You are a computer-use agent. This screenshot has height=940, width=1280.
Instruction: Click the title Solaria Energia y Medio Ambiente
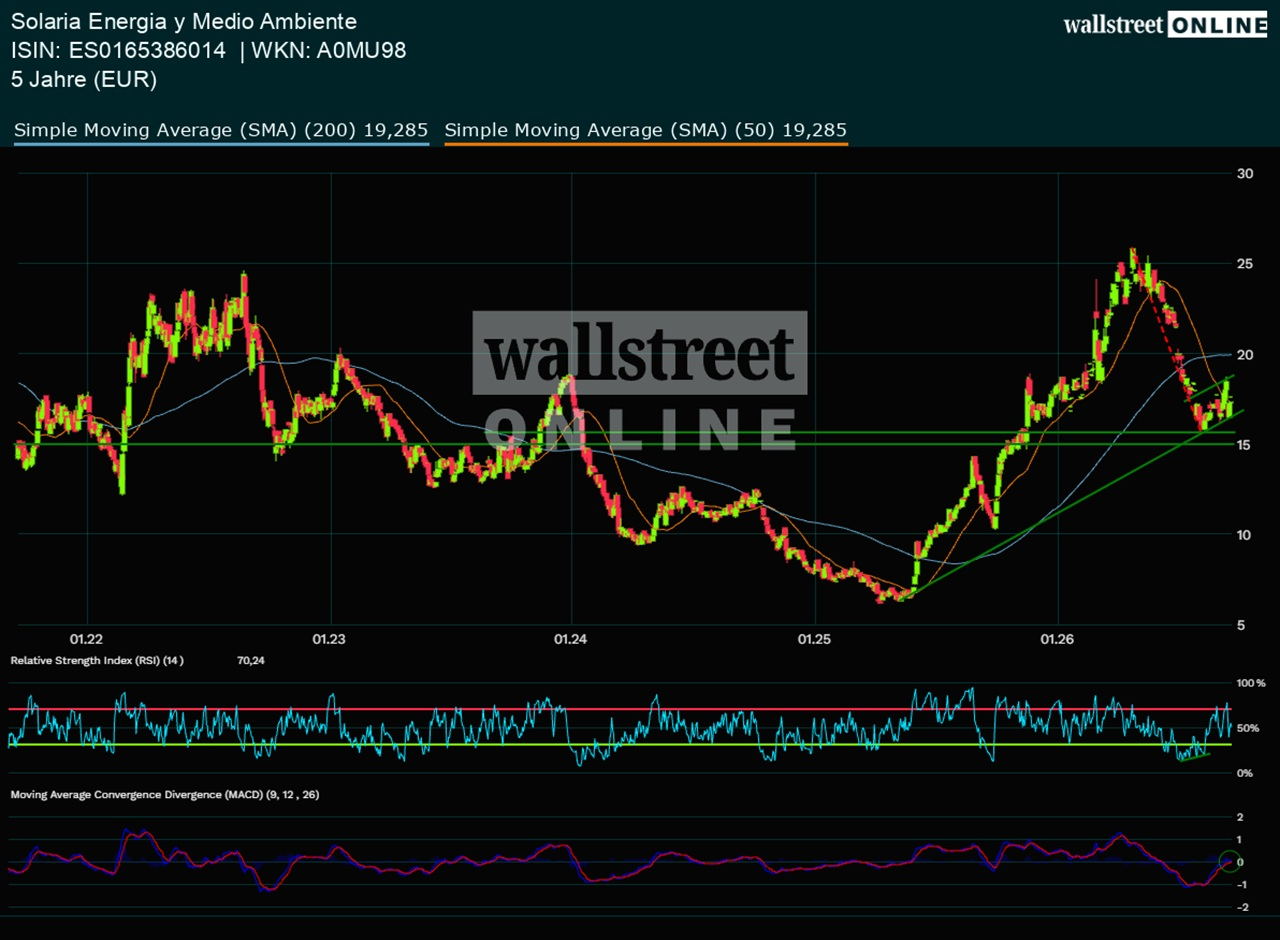pyautogui.click(x=184, y=21)
